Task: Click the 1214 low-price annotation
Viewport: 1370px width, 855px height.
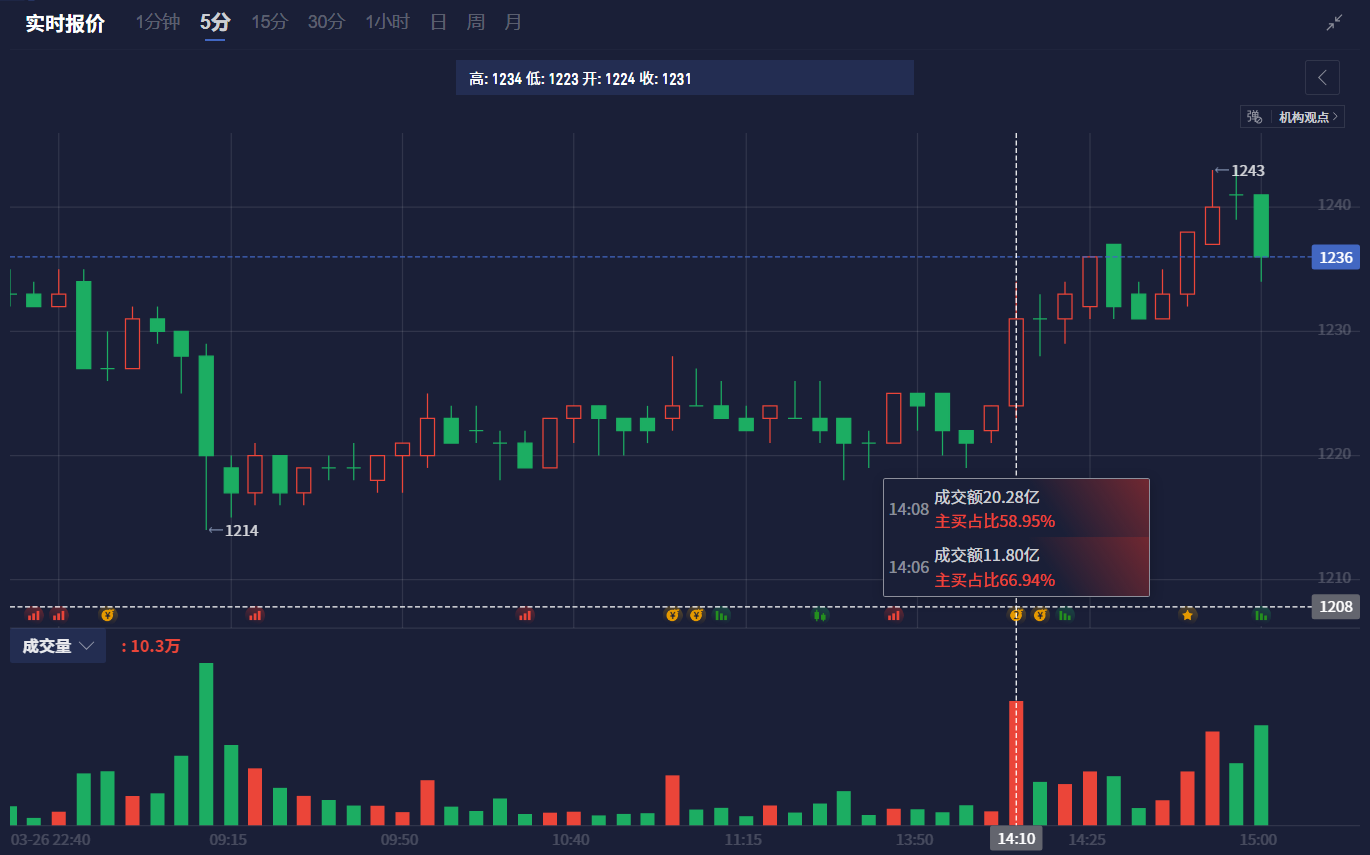Action: [233, 530]
